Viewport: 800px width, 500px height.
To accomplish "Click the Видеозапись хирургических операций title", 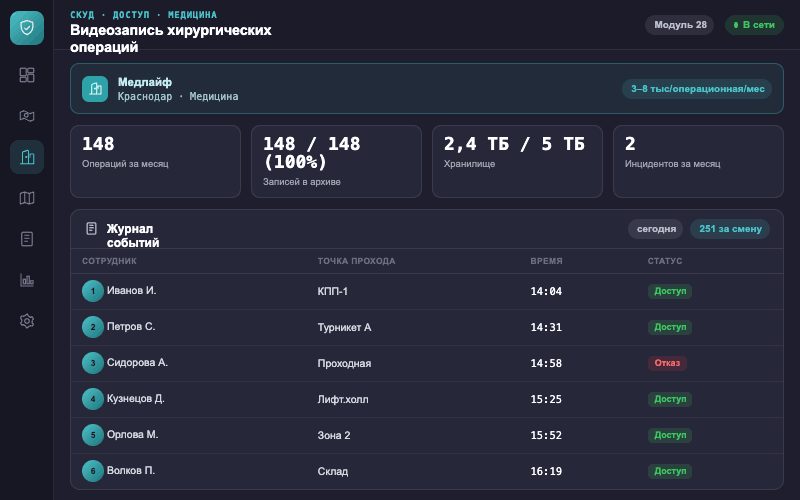I will tap(171, 38).
